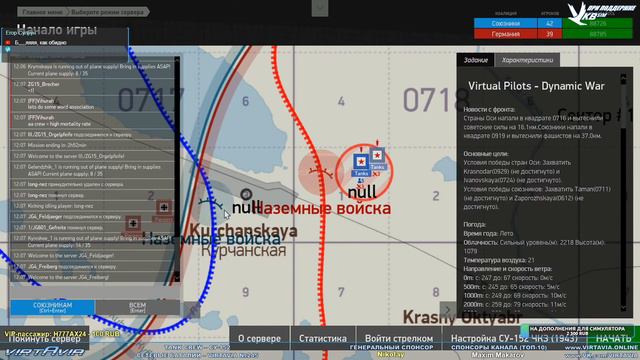Image resolution: width=640 pixels, height=360 pixels.
Task: Click the blue ground troops arc marker
Action: 210,203
